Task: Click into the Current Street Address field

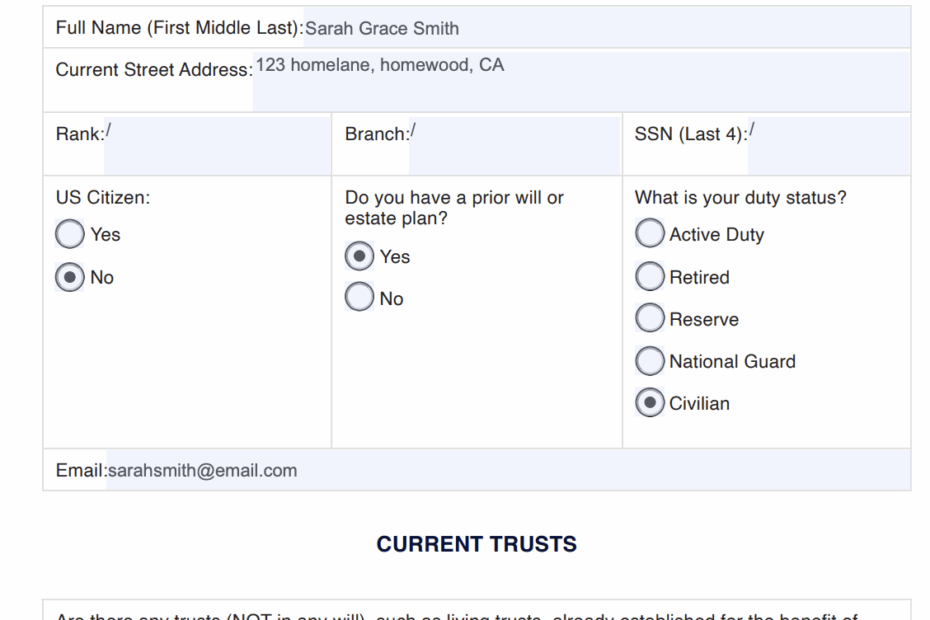Action: [x=581, y=82]
